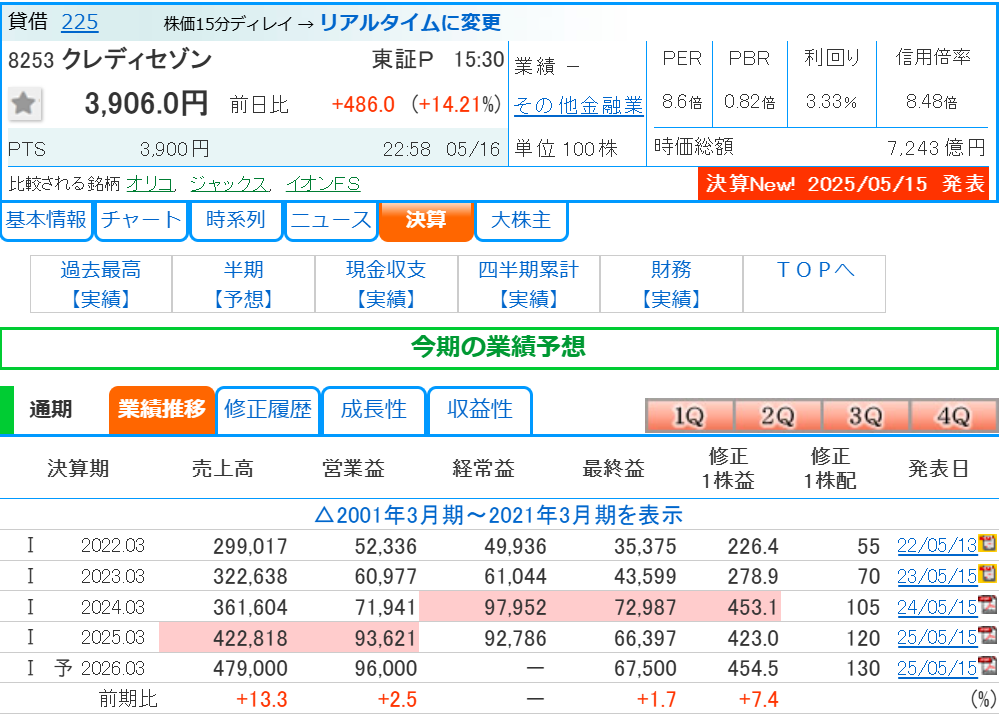The width and height of the screenshot is (1000, 717).
Task: Click the 2Q quarter button
Action: (777, 416)
